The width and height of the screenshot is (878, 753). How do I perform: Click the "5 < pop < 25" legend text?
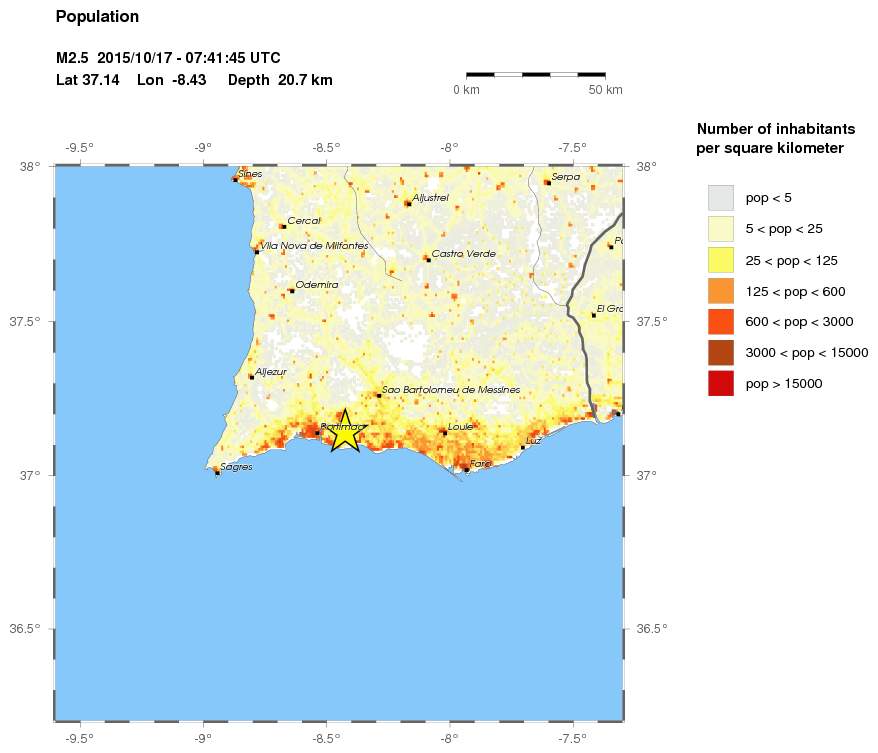coord(784,228)
